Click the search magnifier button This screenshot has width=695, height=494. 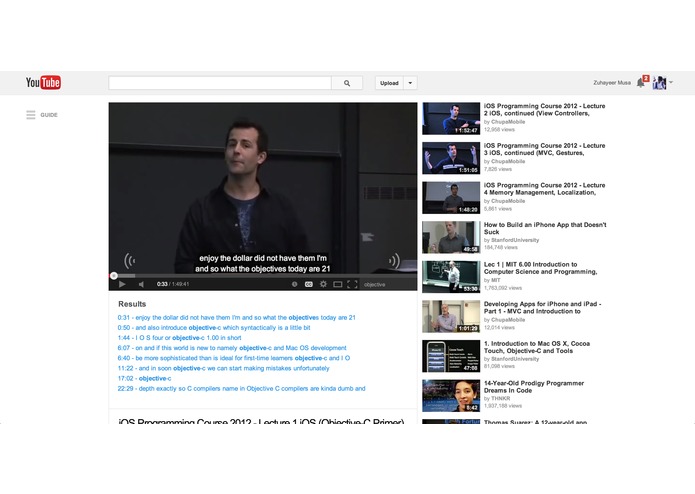347,83
